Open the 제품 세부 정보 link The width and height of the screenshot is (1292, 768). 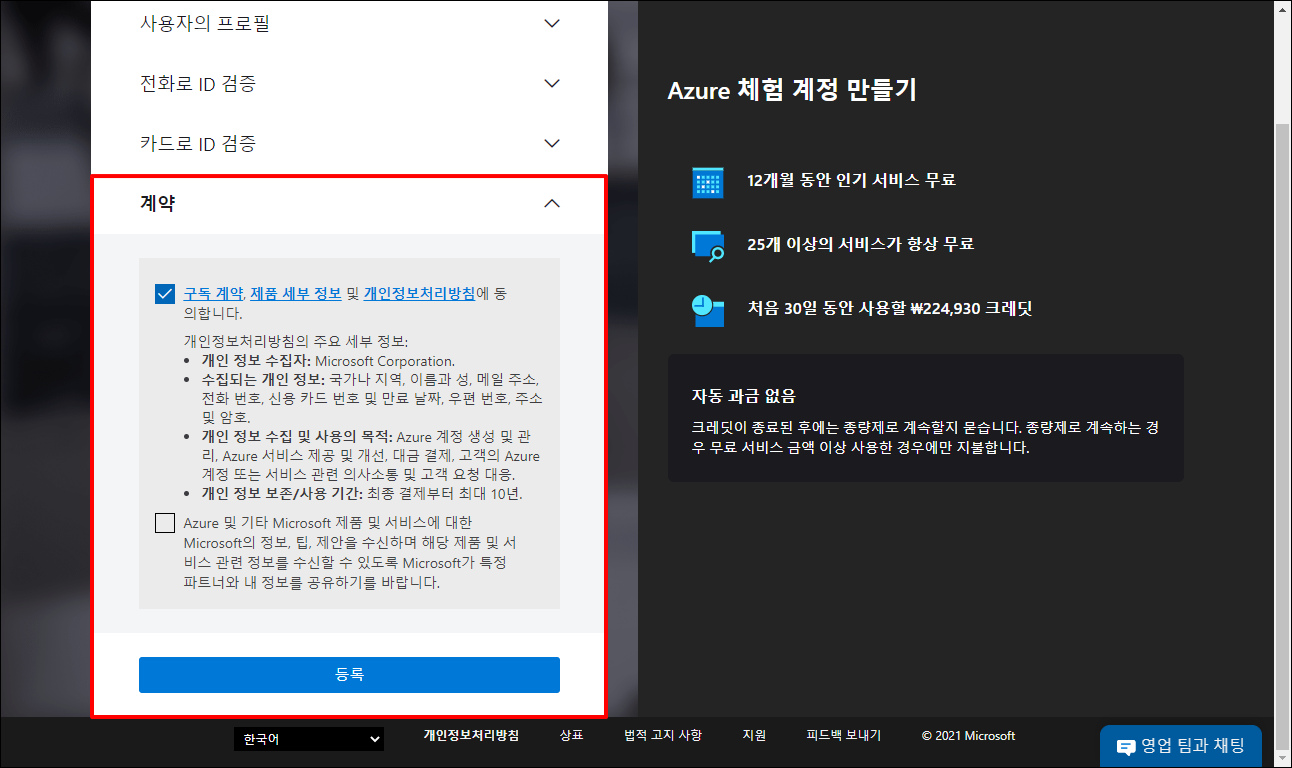coord(295,294)
